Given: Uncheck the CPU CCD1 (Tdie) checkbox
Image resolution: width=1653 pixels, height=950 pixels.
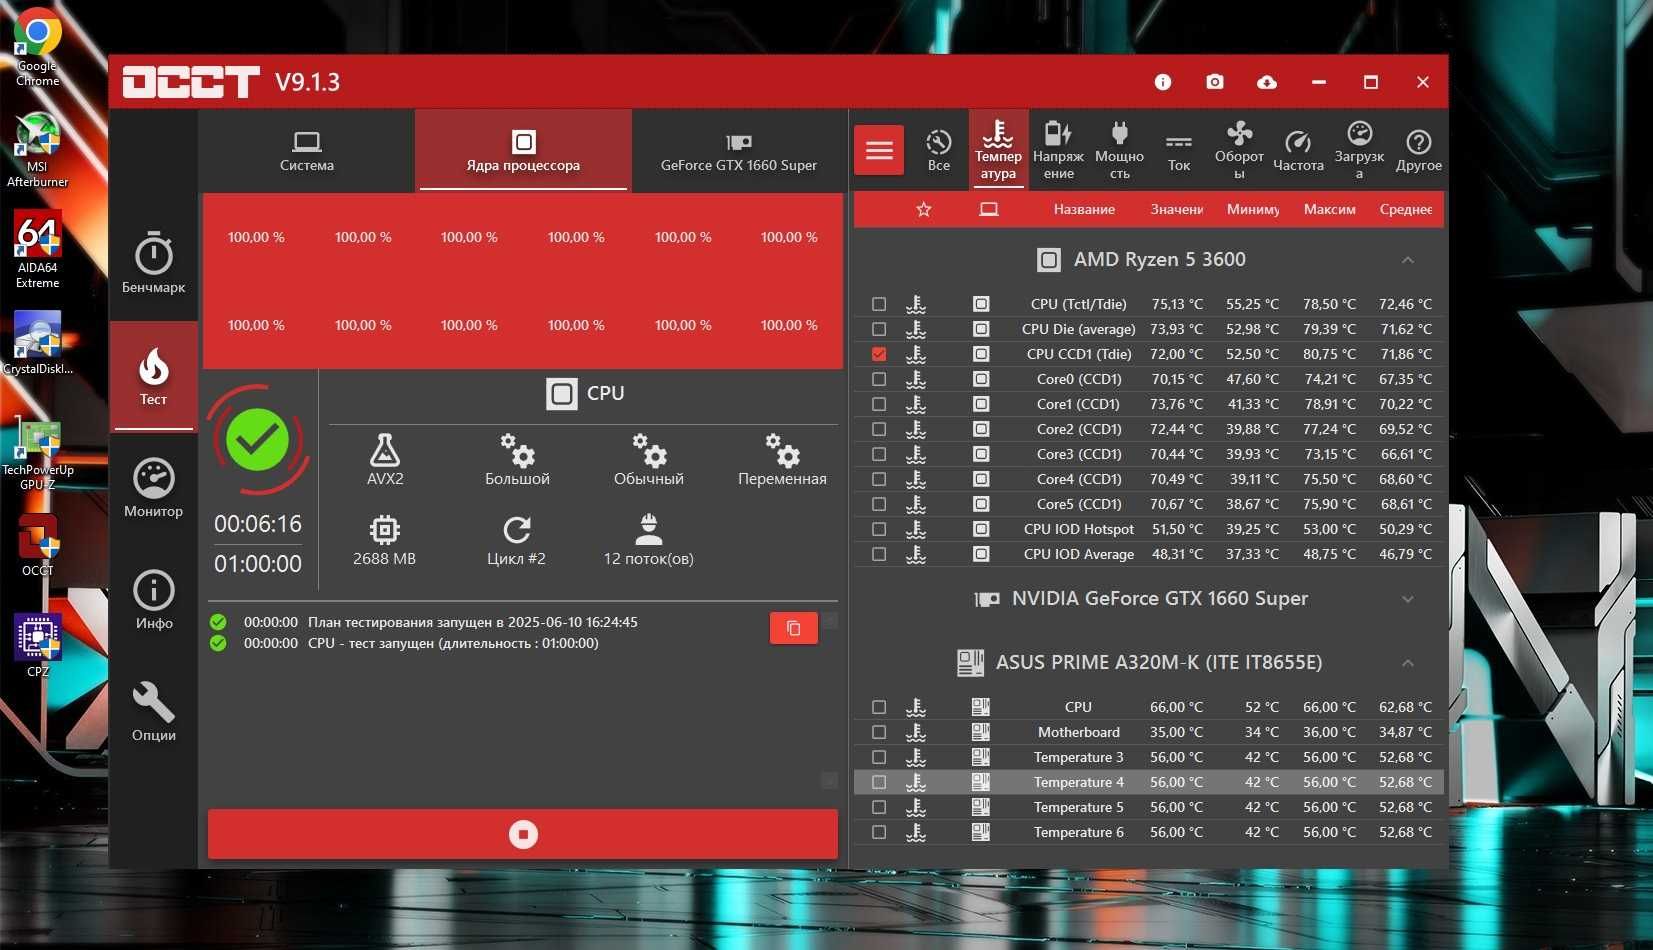Looking at the screenshot, I should [x=879, y=354].
